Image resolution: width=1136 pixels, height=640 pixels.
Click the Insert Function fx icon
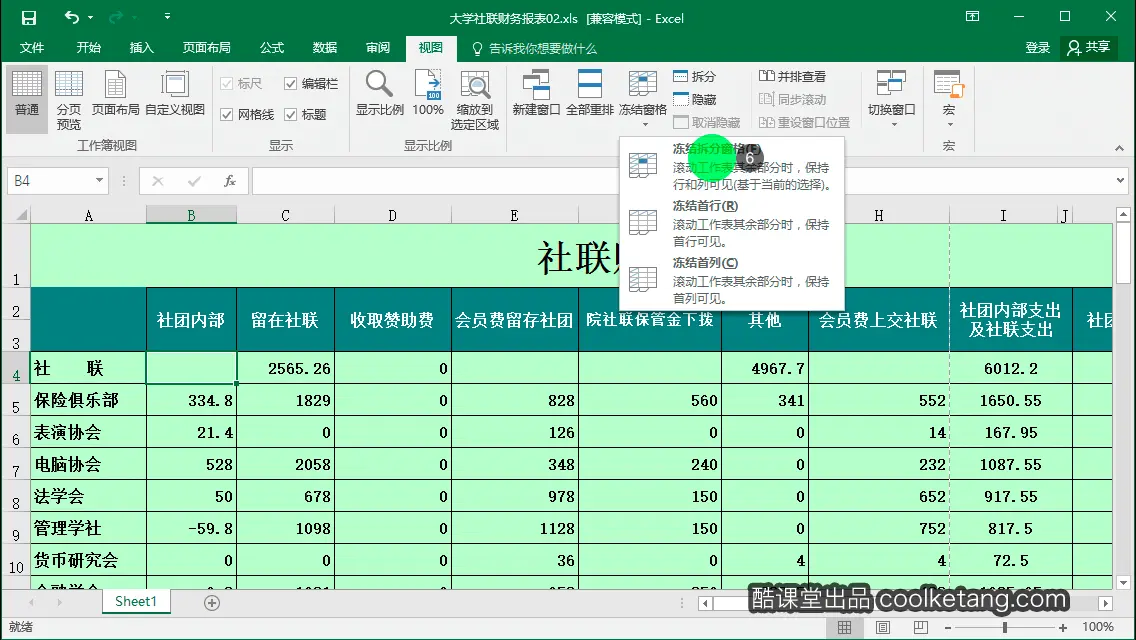pos(230,180)
